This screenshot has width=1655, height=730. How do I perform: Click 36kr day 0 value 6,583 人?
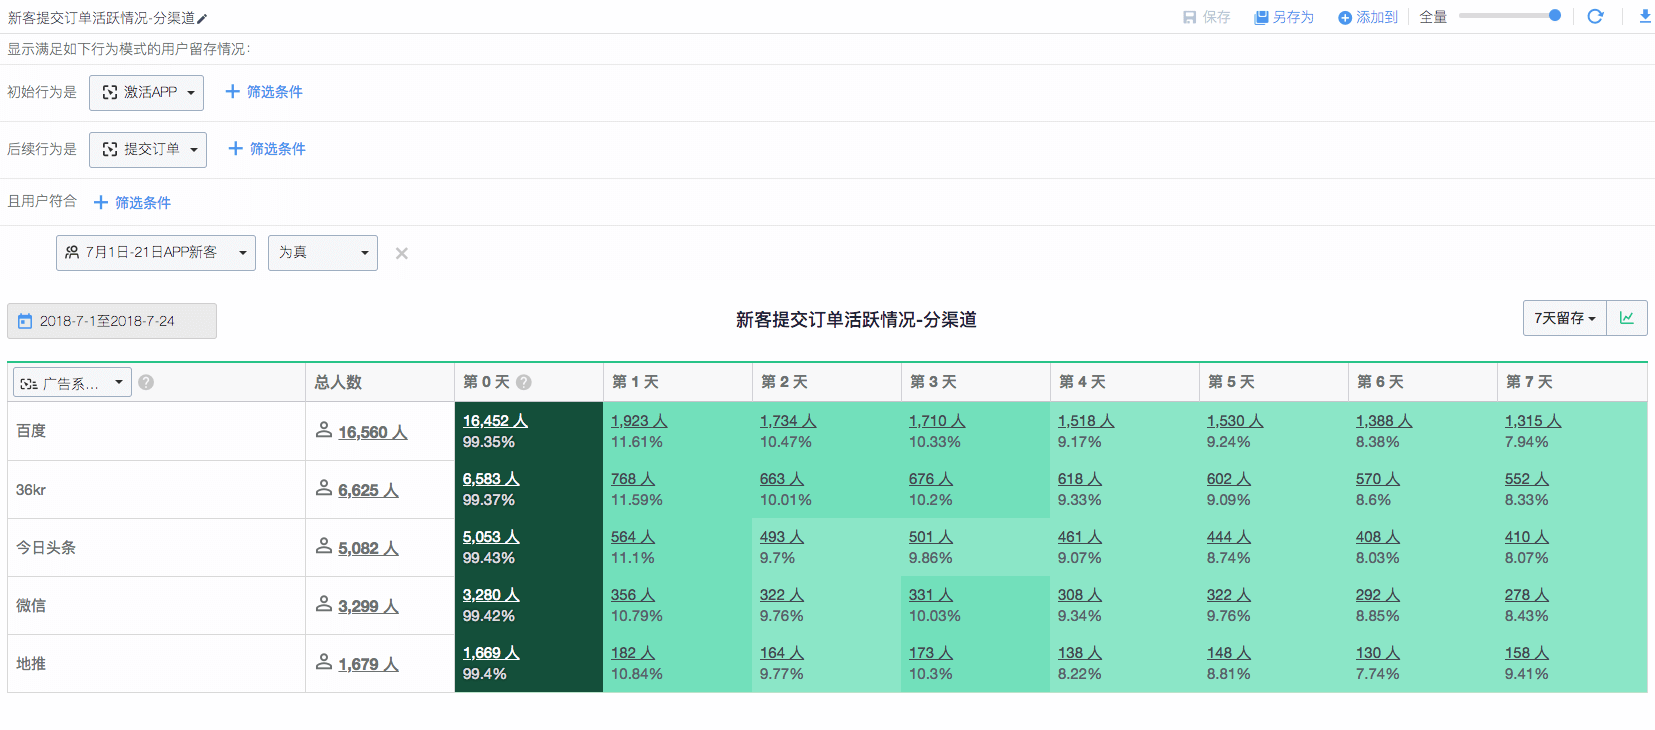[x=491, y=479]
